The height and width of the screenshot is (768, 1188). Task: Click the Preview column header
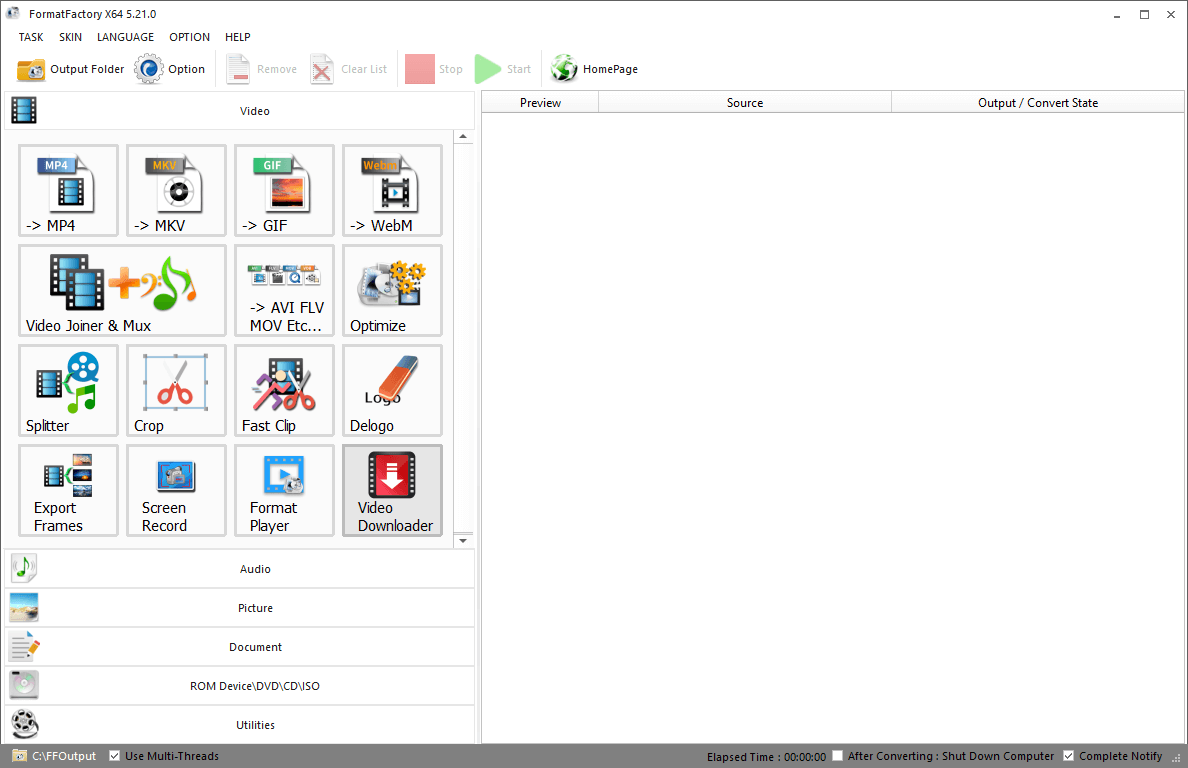click(x=540, y=103)
